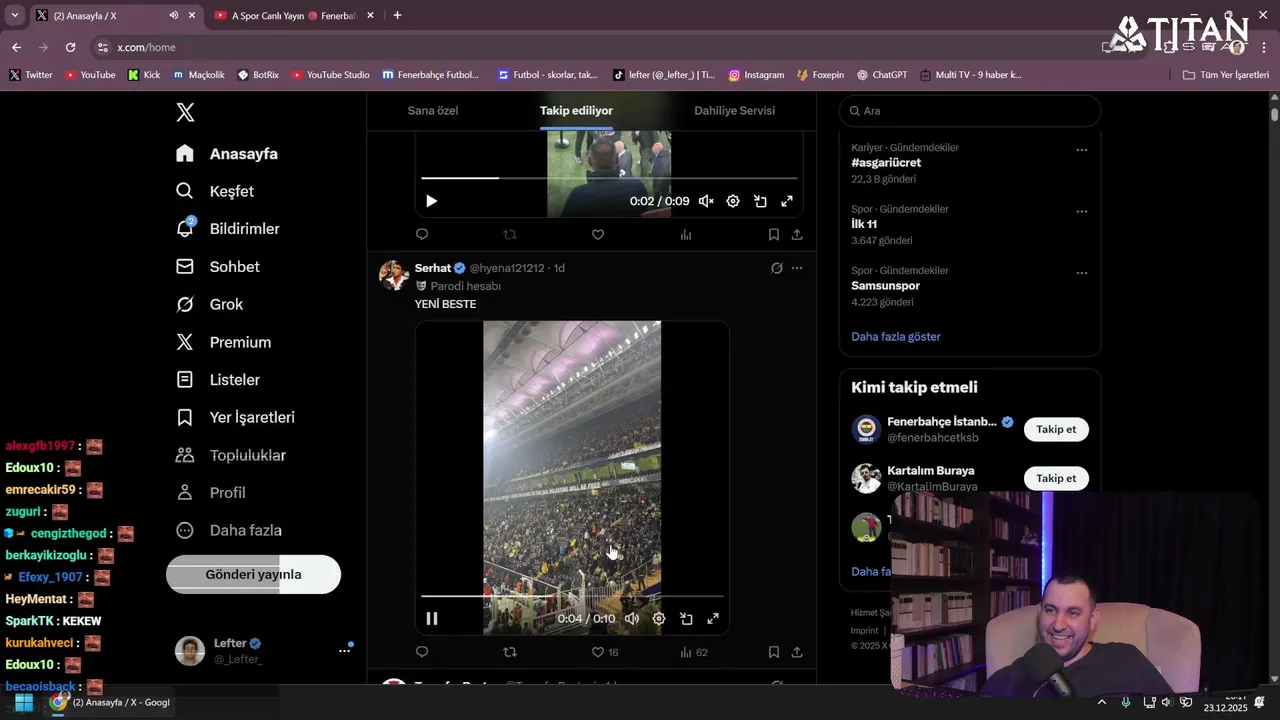
Task: Open Lefter account switcher menu
Action: (x=264, y=650)
